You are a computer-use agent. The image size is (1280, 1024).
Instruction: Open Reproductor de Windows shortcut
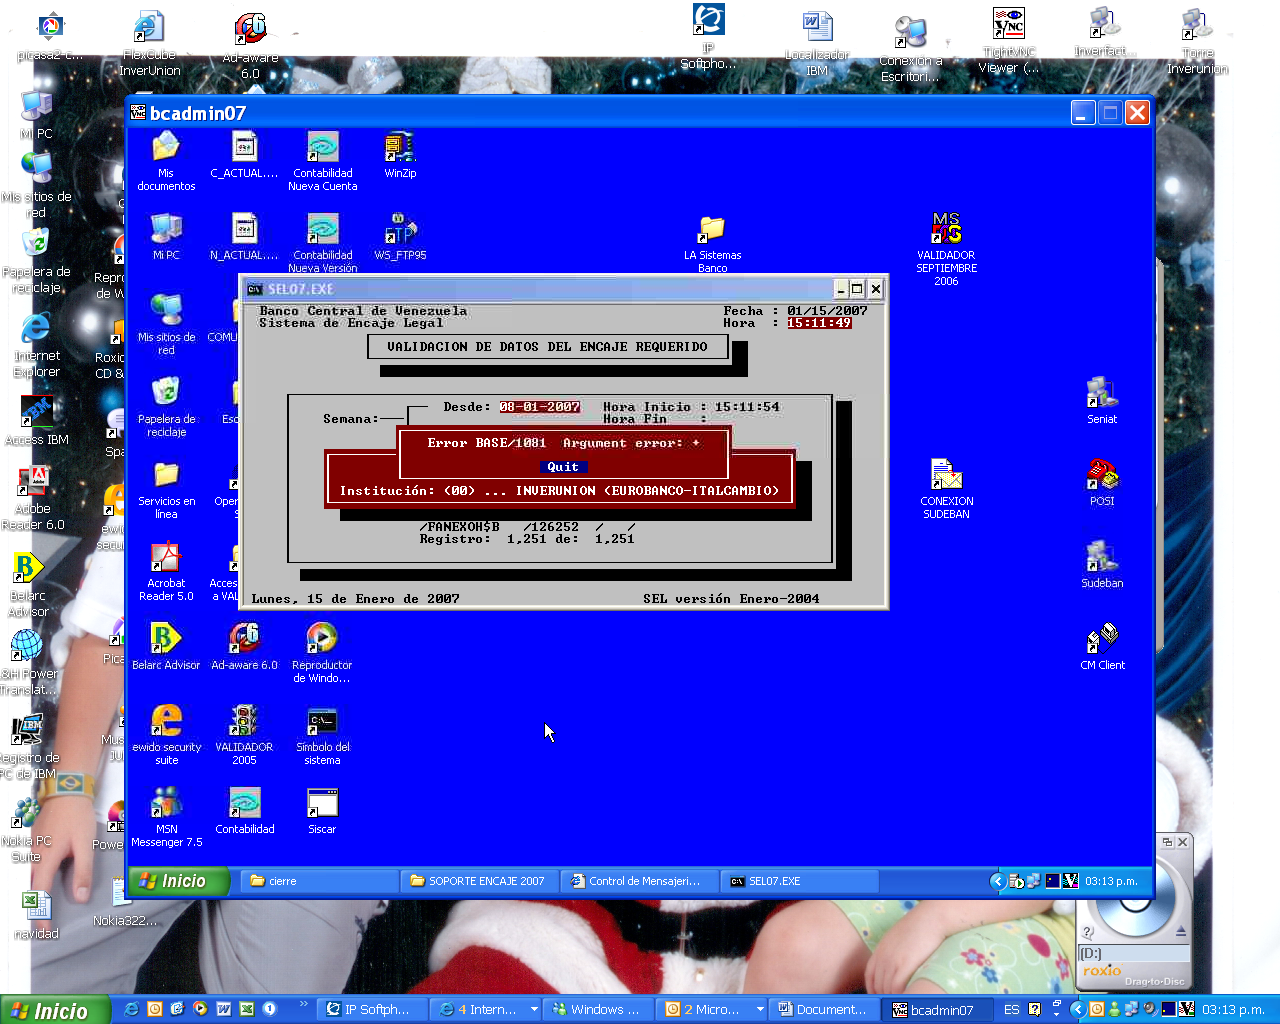point(322,652)
